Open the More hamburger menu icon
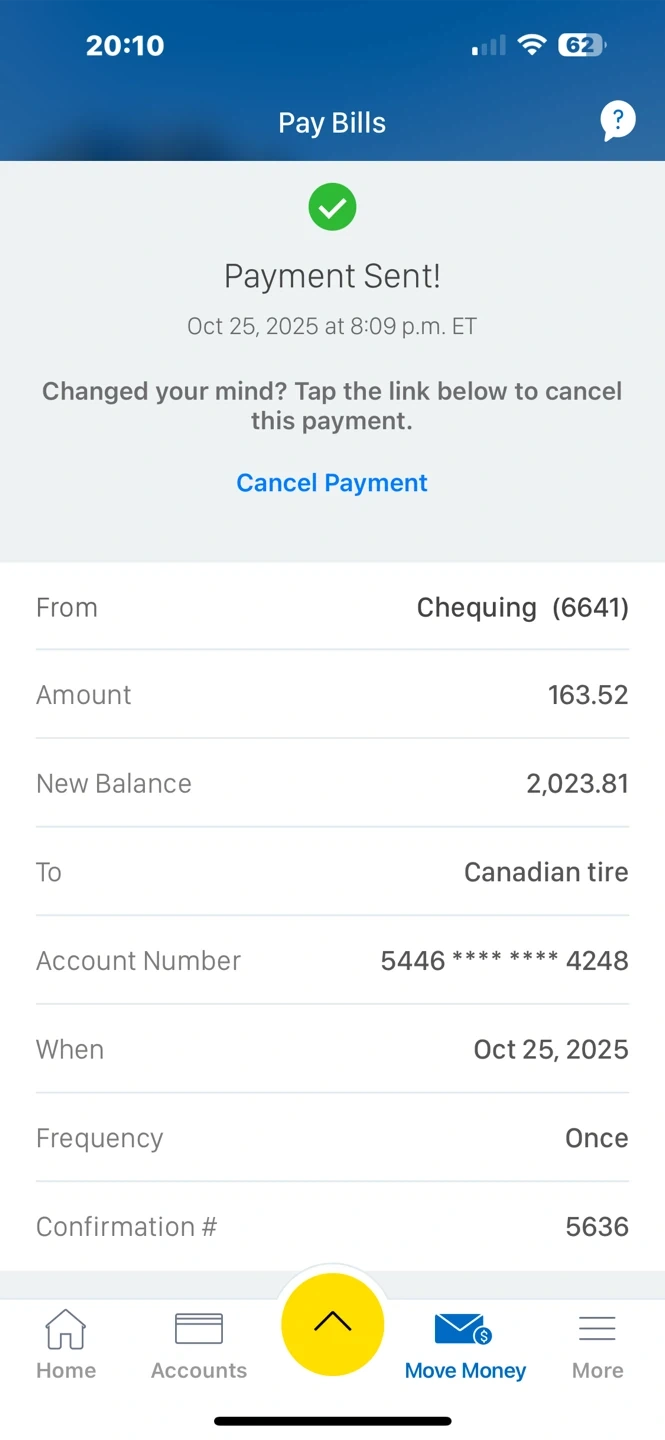 click(x=597, y=1328)
